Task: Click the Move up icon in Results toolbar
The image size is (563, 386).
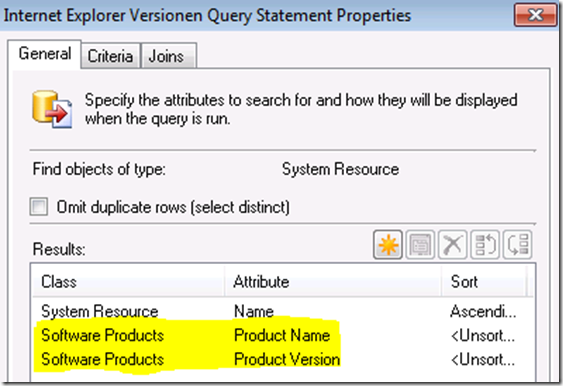Action: coord(485,245)
